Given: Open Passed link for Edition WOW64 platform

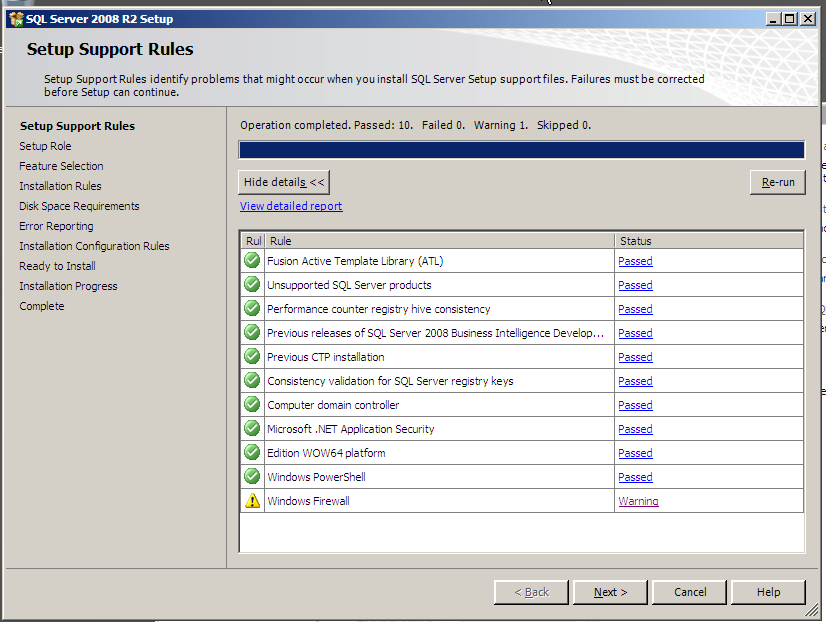Looking at the screenshot, I should click(x=635, y=453).
